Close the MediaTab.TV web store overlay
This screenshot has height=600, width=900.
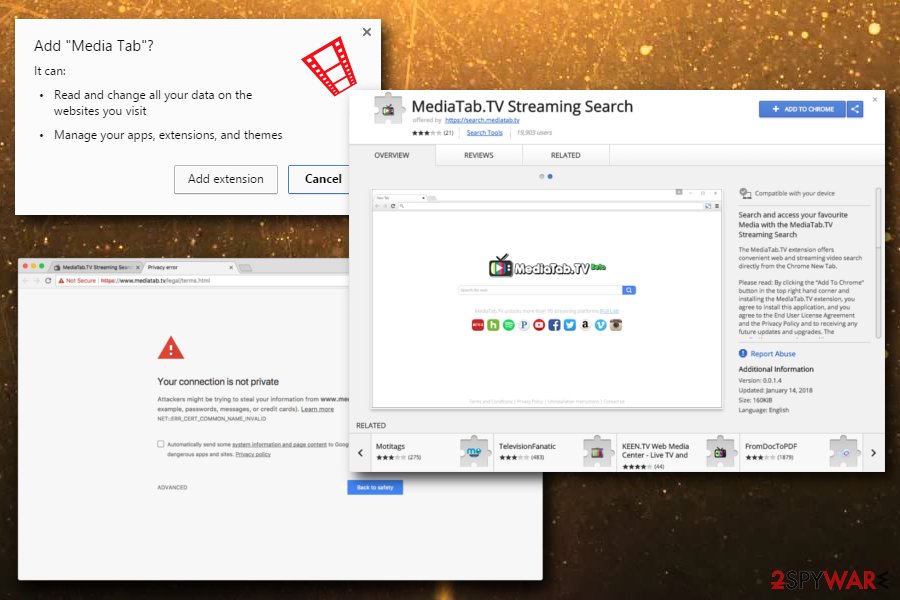pyautogui.click(x=875, y=99)
